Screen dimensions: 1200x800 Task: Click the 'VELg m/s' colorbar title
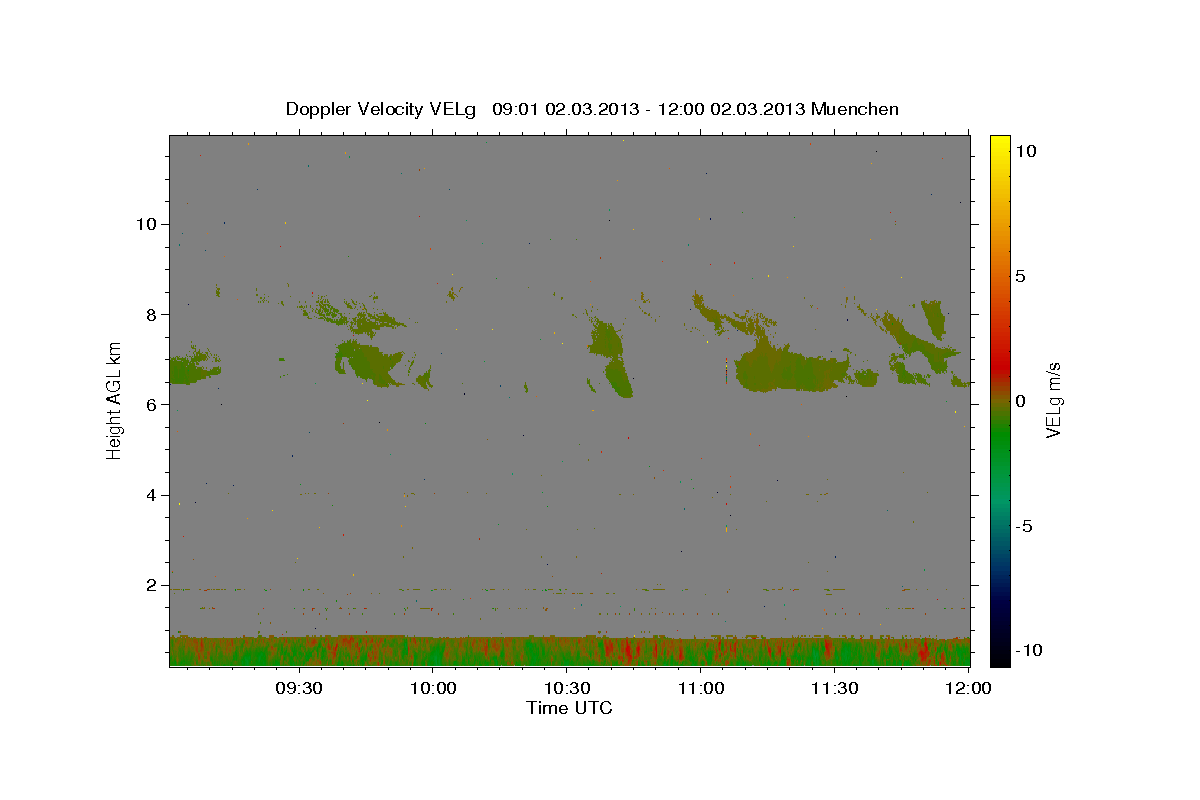[1053, 400]
